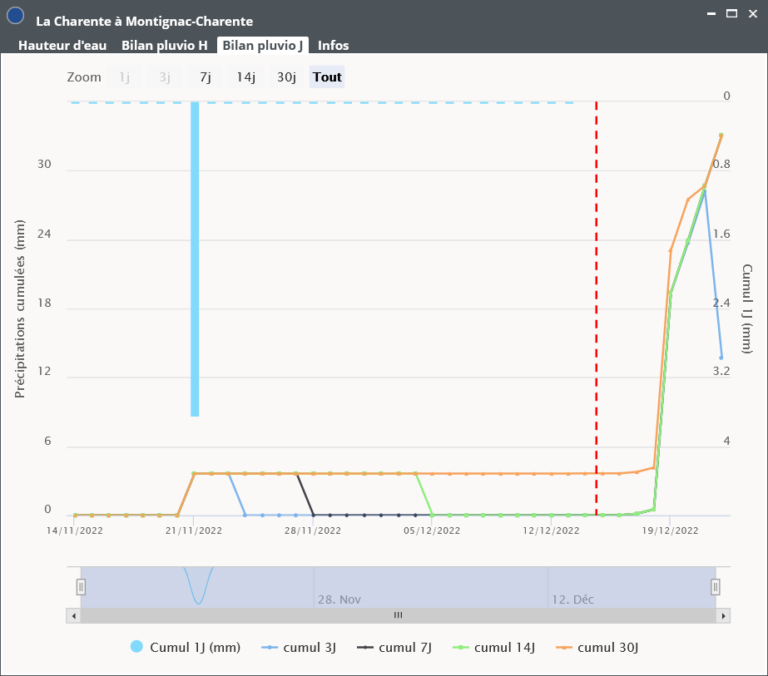Toggle Cumul 1J (mm) series in legend
This screenshot has width=768, height=676.
[186, 647]
